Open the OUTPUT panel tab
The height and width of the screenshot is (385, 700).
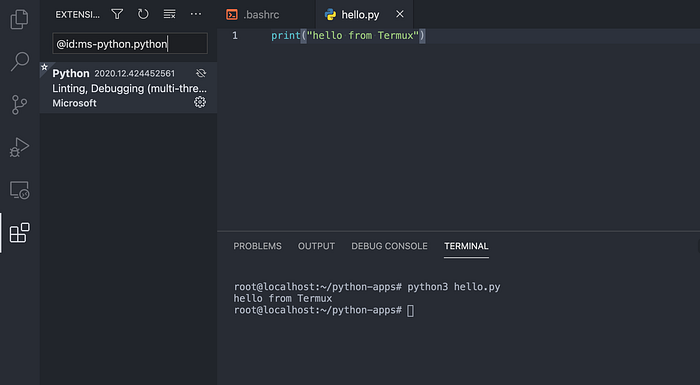click(x=316, y=246)
